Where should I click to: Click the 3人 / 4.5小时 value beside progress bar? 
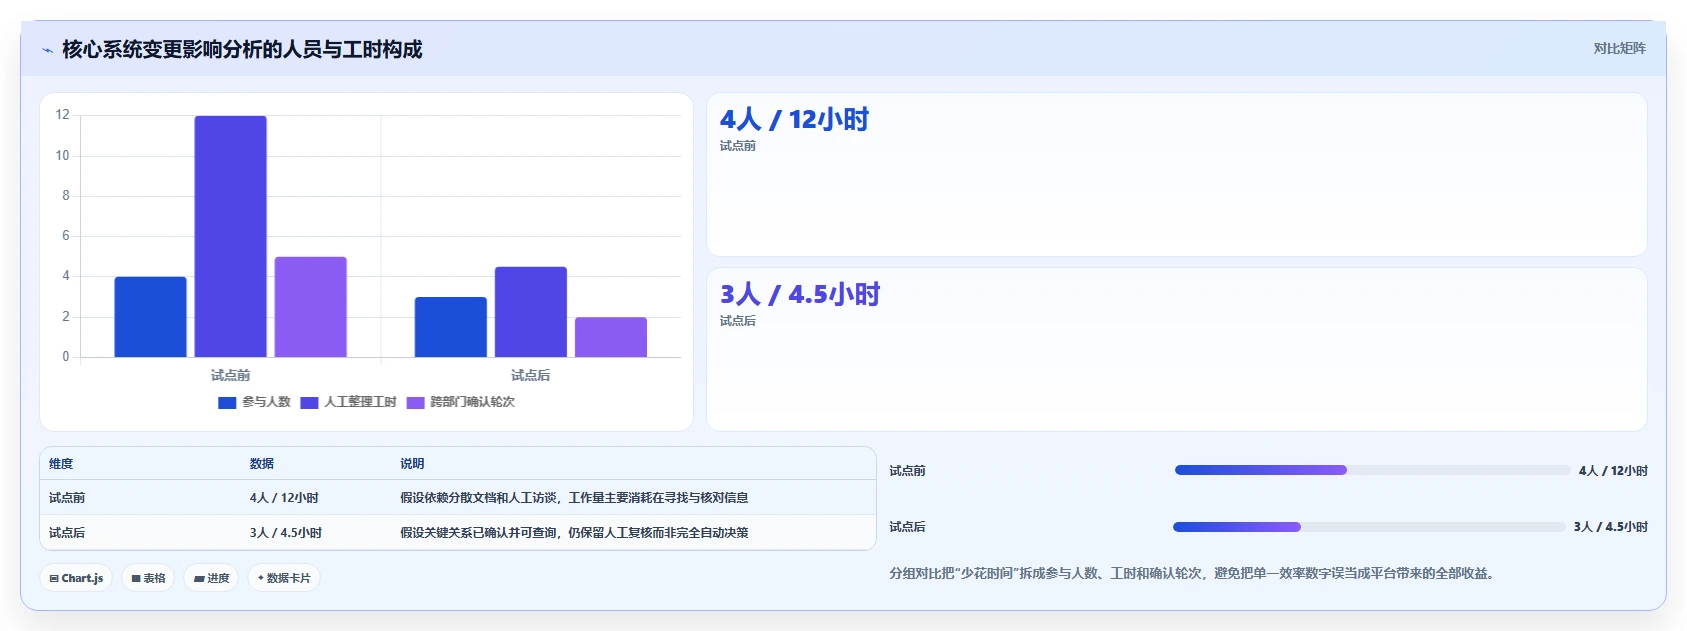pyautogui.click(x=1611, y=527)
